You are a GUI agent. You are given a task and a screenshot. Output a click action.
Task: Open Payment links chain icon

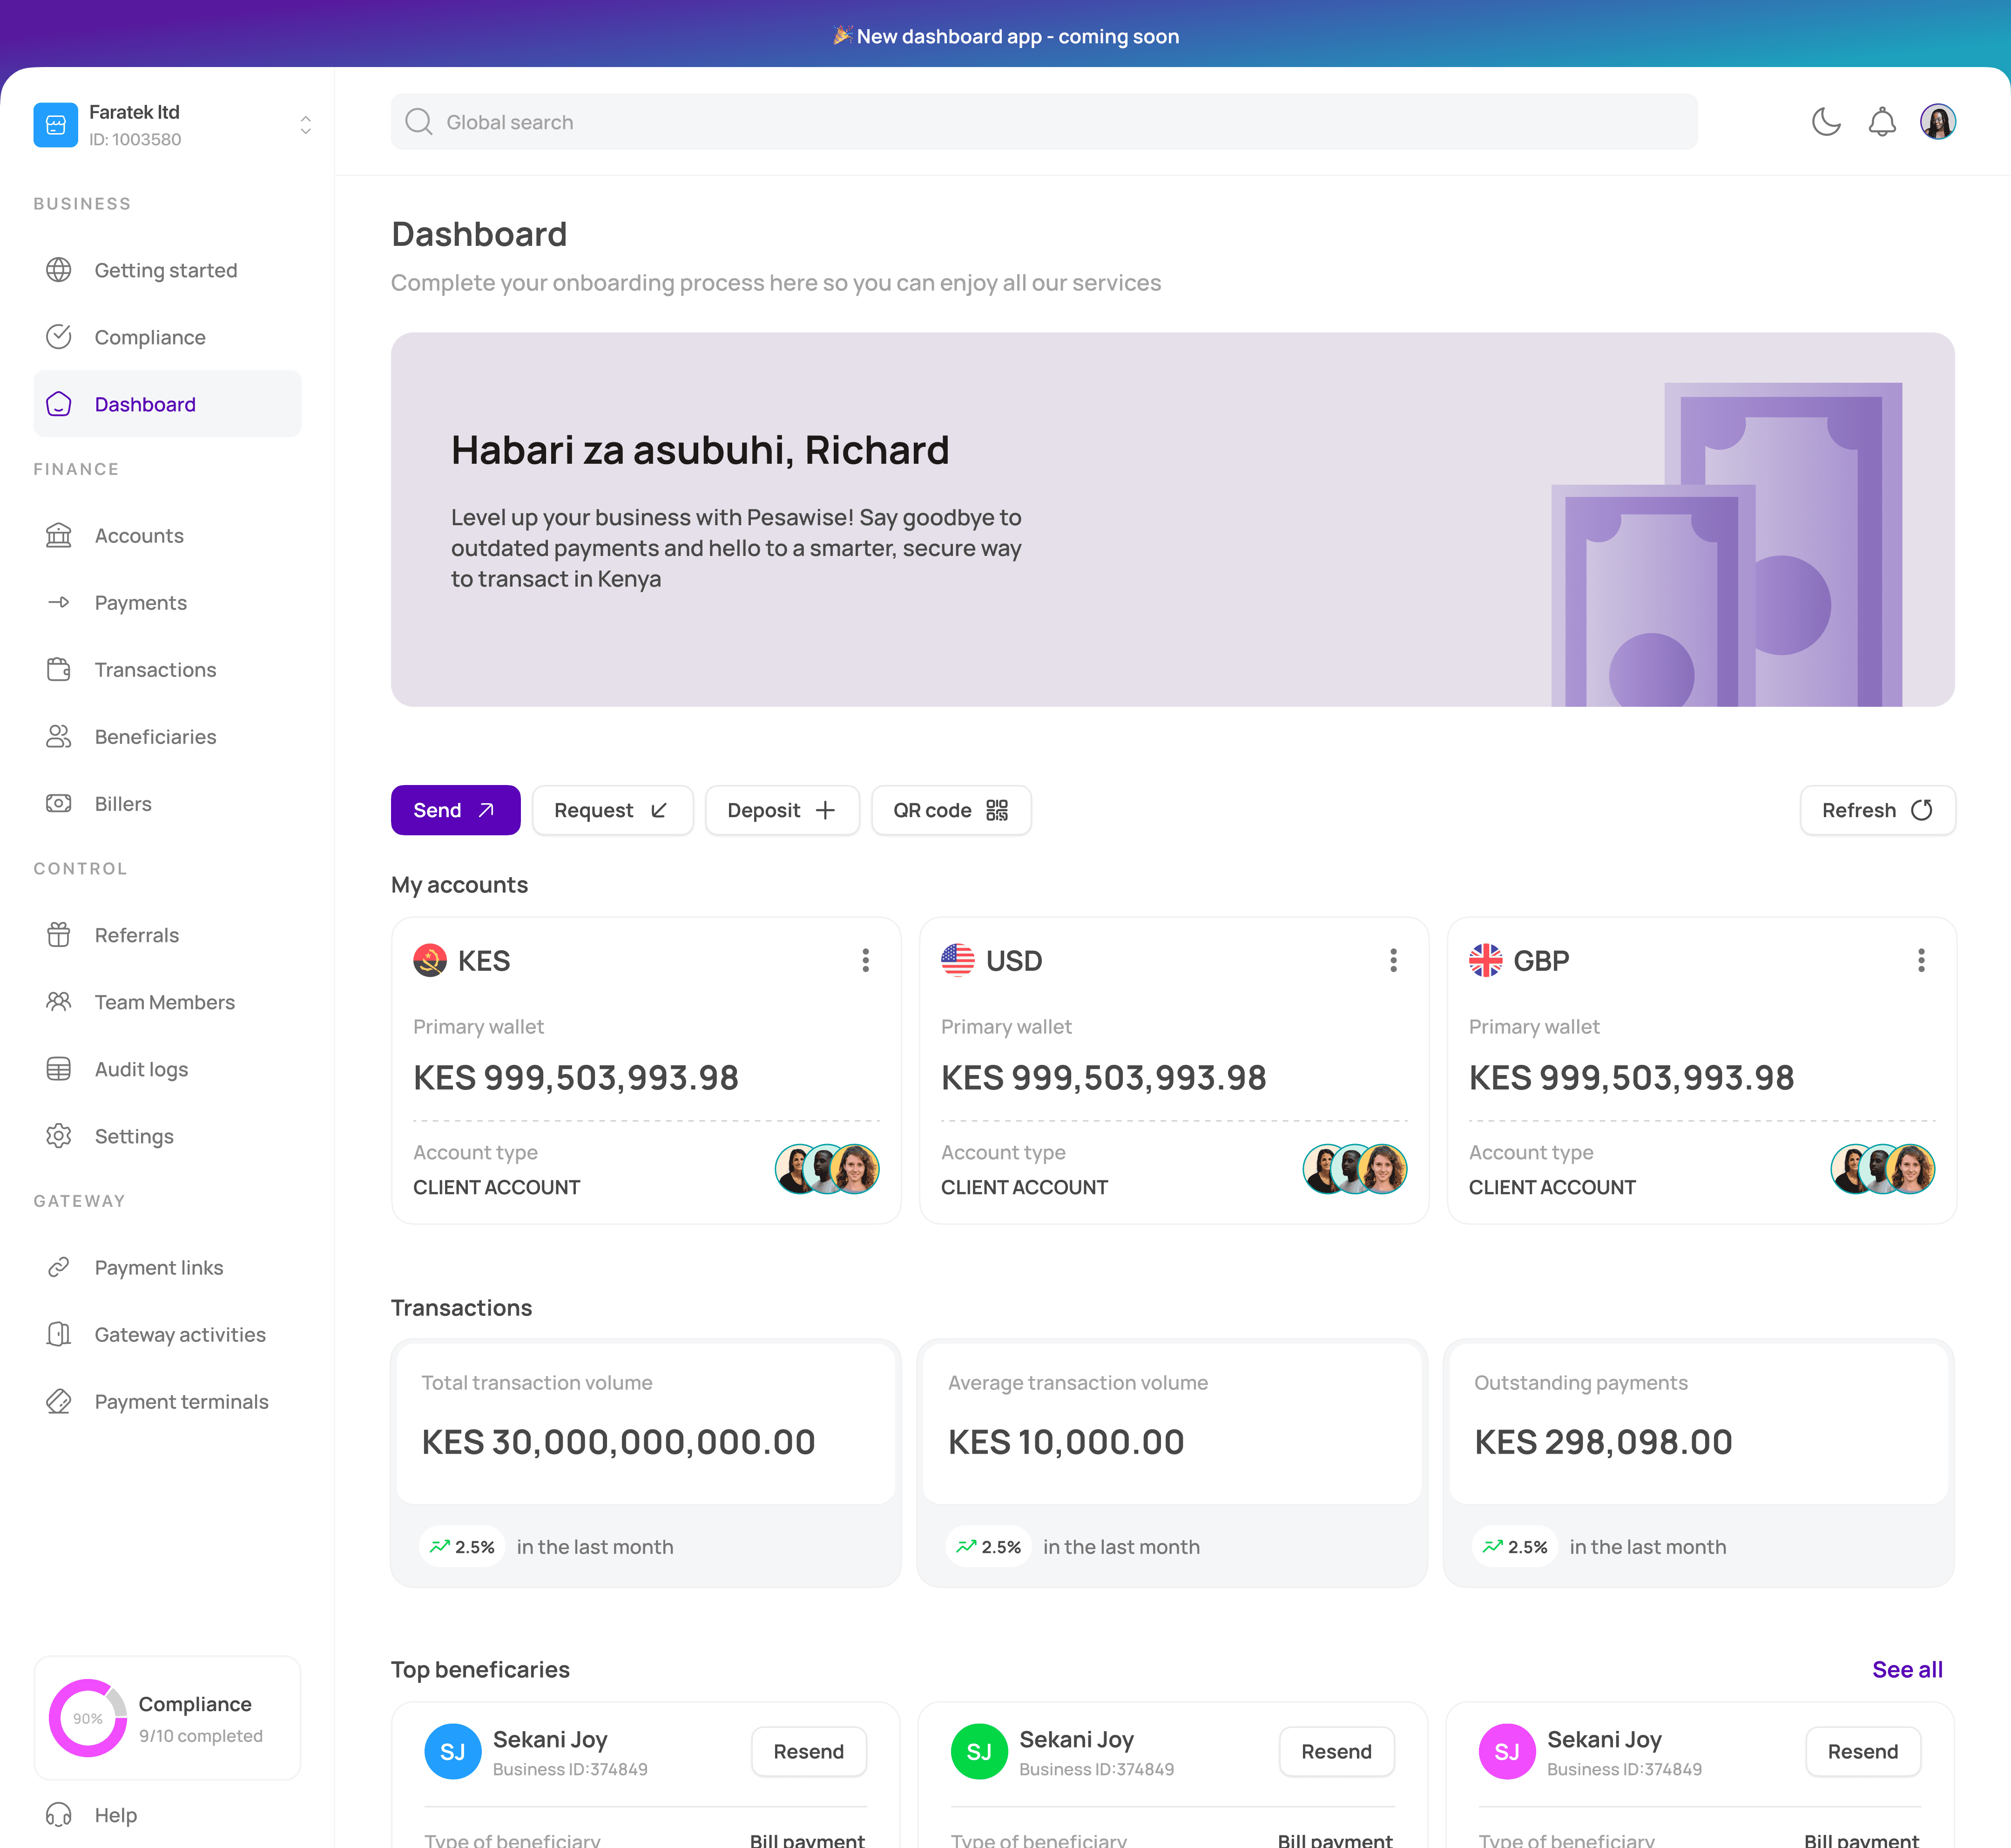tap(59, 1267)
